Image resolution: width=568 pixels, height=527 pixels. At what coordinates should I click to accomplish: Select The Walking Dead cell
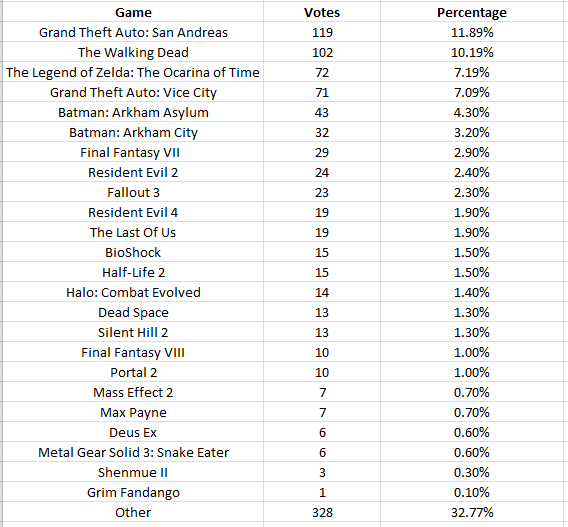pyautogui.click(x=133, y=52)
